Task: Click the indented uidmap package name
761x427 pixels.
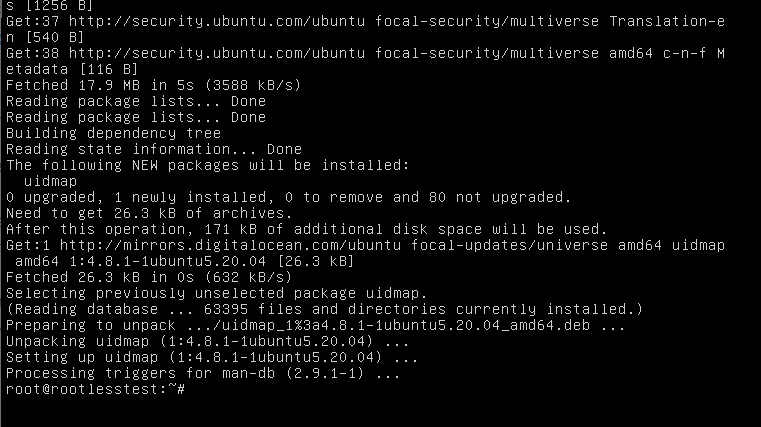Action: coord(50,181)
